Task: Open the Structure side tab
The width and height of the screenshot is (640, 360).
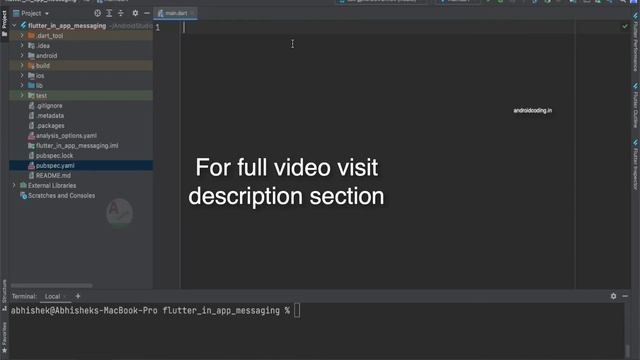Action: (x=4, y=295)
